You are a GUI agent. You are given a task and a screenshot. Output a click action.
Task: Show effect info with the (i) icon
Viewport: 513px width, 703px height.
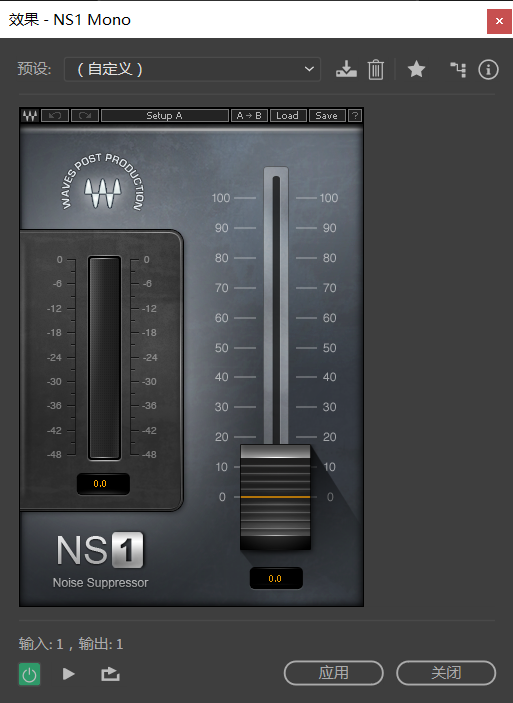click(x=488, y=69)
